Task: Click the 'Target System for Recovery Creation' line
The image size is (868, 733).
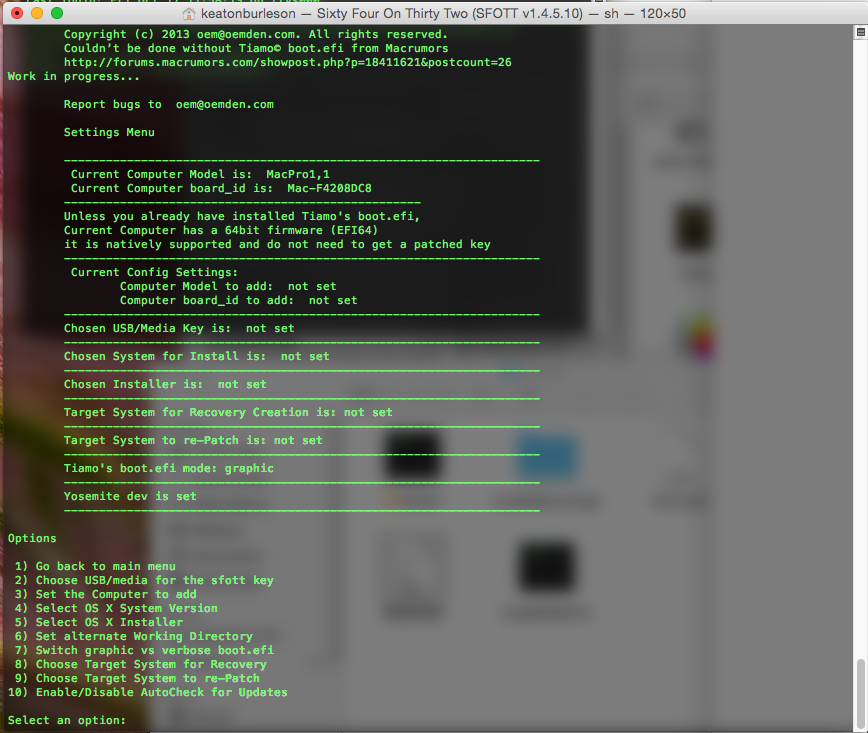Action: tap(228, 412)
